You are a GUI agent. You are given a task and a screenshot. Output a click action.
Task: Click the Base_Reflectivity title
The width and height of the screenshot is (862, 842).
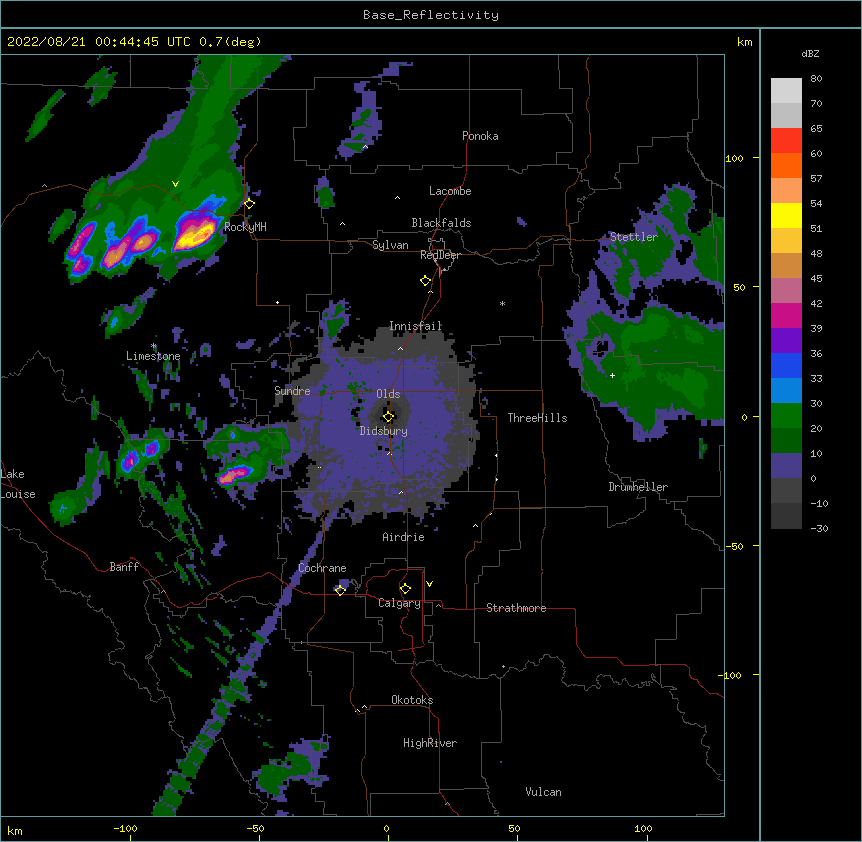[x=431, y=15]
